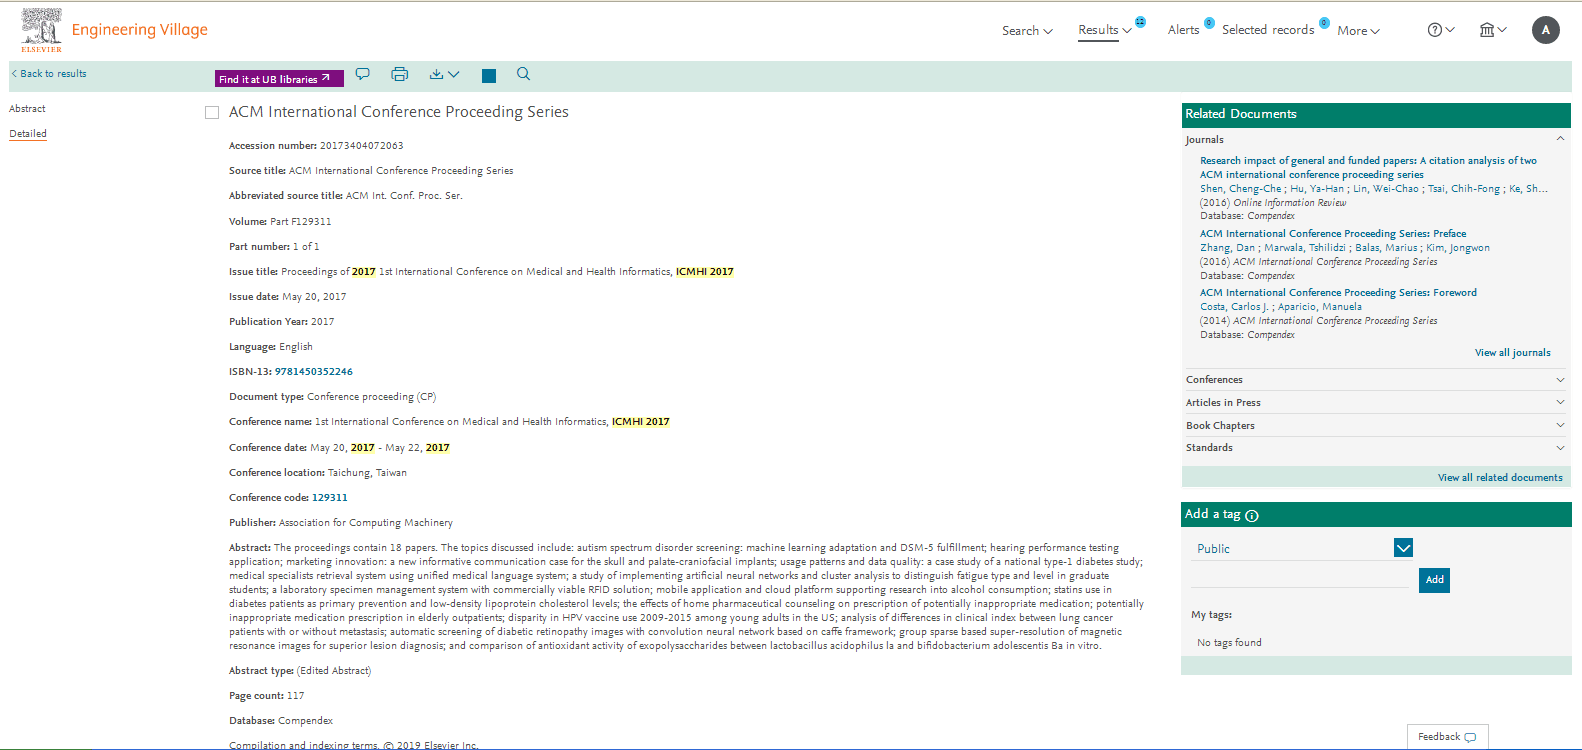Click Find it at UB libraries button
Image resolution: width=1582 pixels, height=750 pixels.
(279, 79)
